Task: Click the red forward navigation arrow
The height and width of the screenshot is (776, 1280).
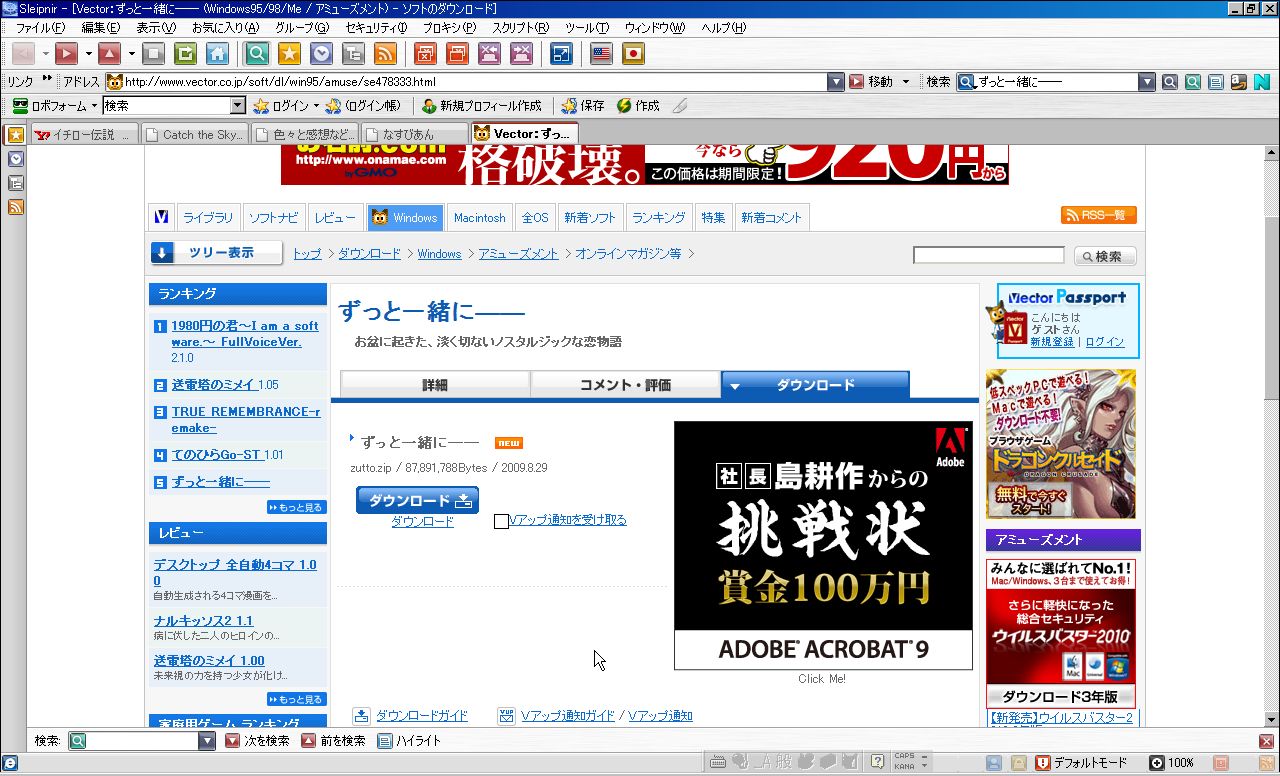Action: tap(66, 54)
